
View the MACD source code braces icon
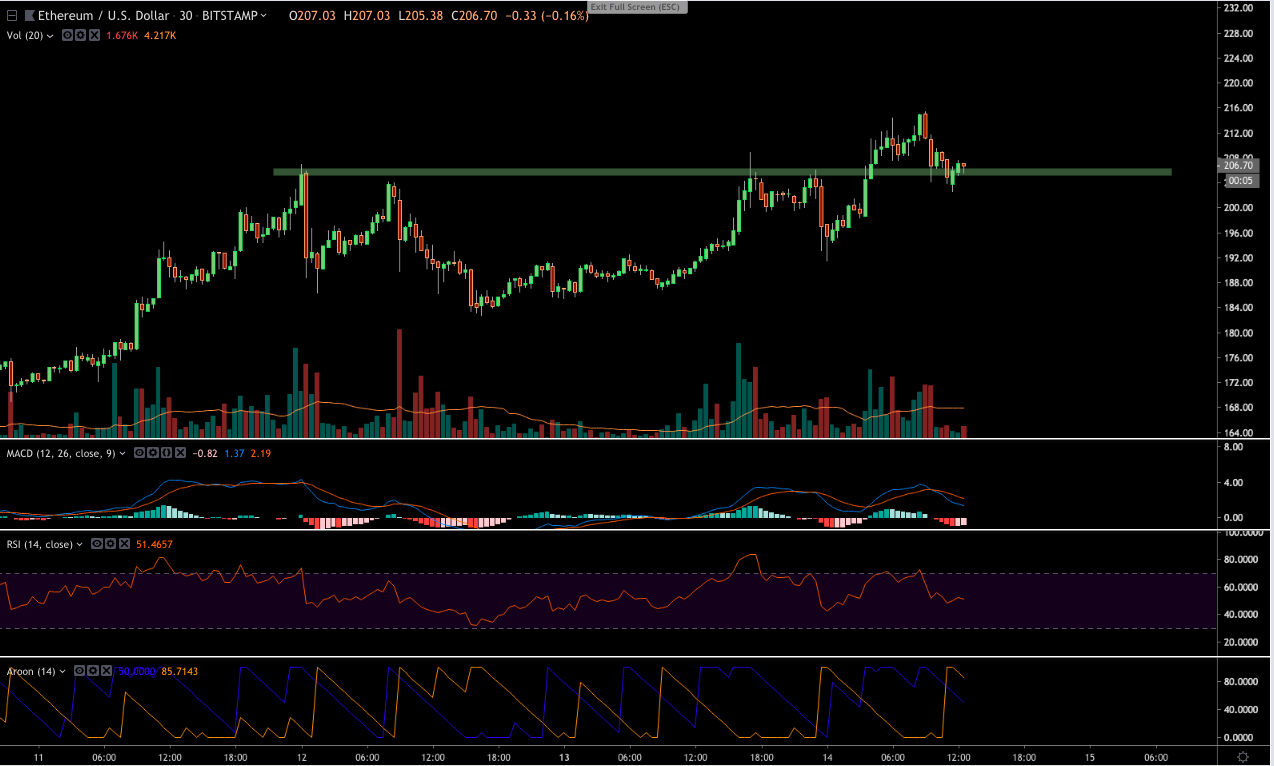point(166,453)
